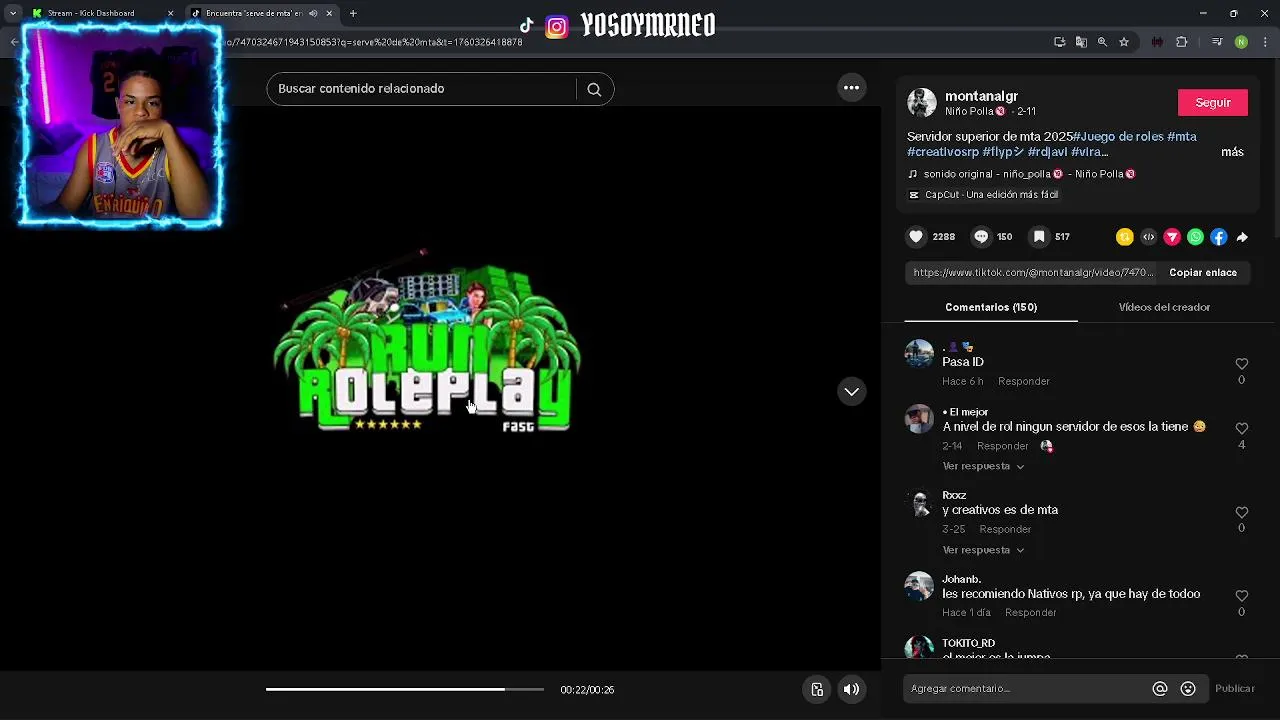The image size is (1280, 720).
Task: Go to the next video with the down chevron
Action: 851,392
